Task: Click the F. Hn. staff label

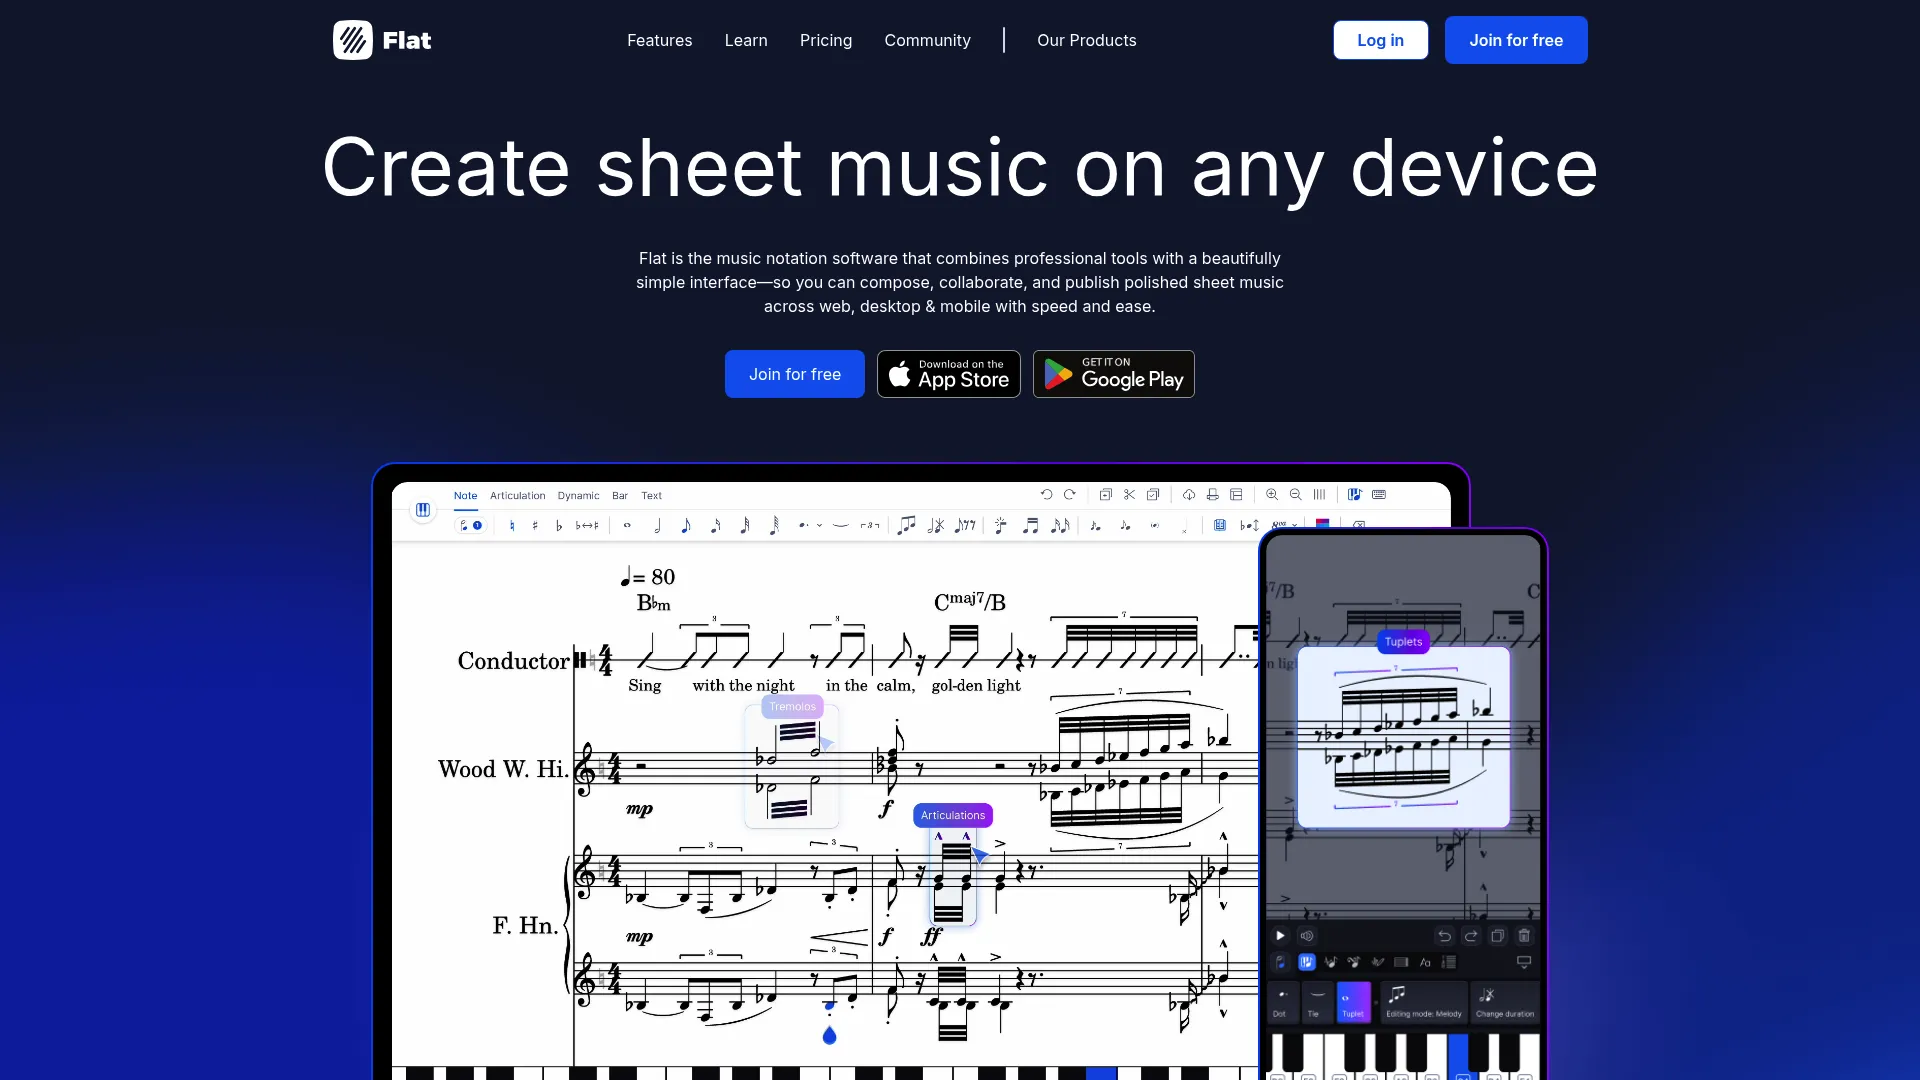Action: tap(525, 926)
